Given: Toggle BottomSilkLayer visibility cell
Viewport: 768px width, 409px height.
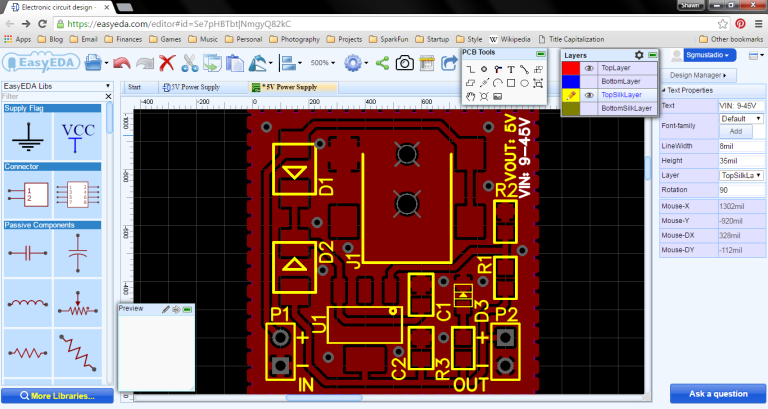Looking at the screenshot, I should tap(589, 108).
